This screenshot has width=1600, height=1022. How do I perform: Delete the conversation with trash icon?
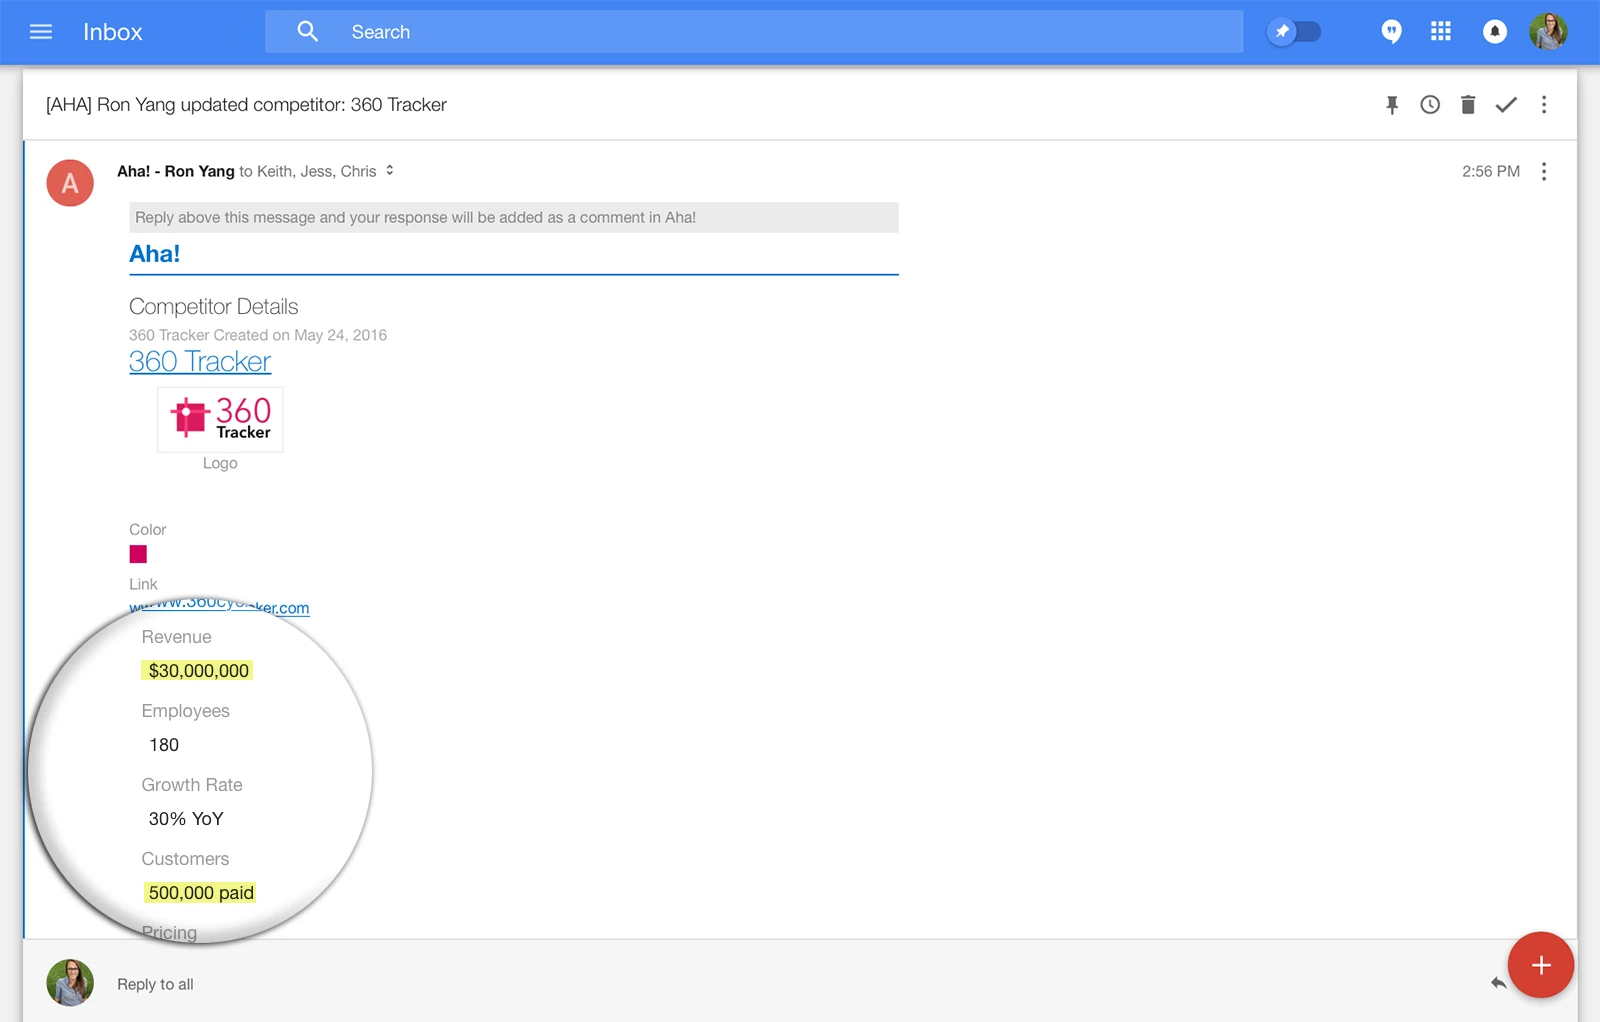pyautogui.click(x=1468, y=105)
